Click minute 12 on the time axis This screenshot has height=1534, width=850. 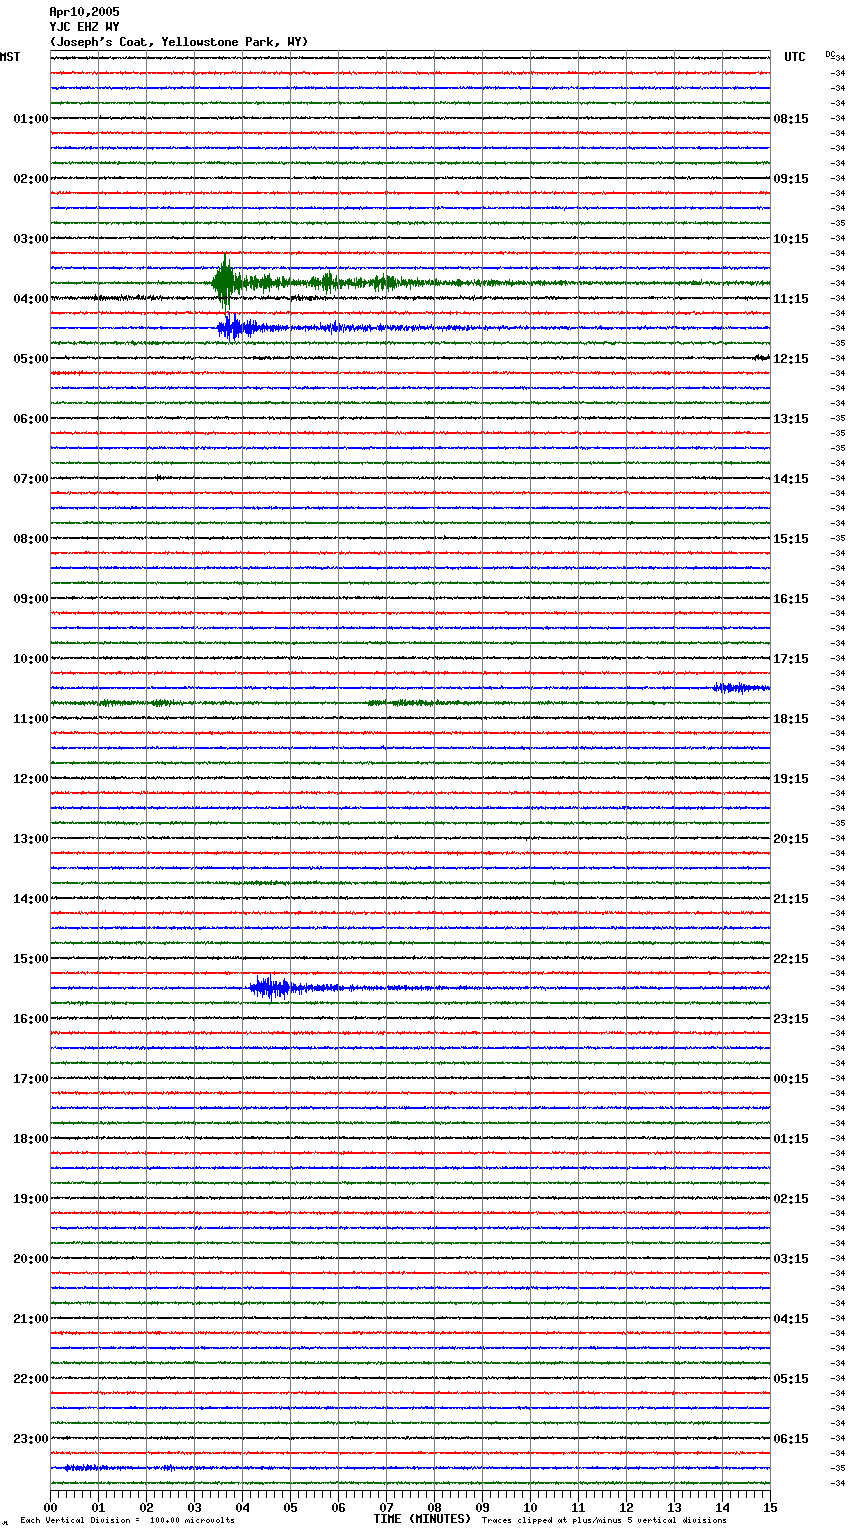[626, 1507]
